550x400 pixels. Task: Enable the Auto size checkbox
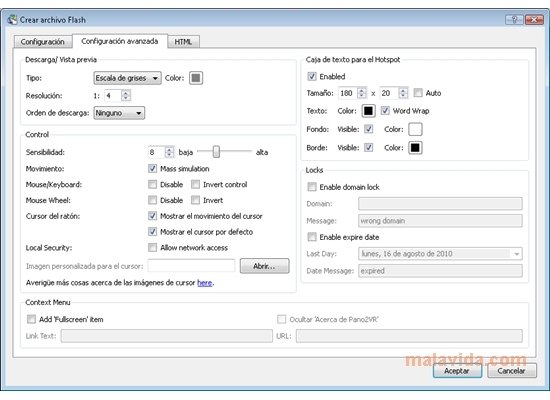tap(418, 93)
